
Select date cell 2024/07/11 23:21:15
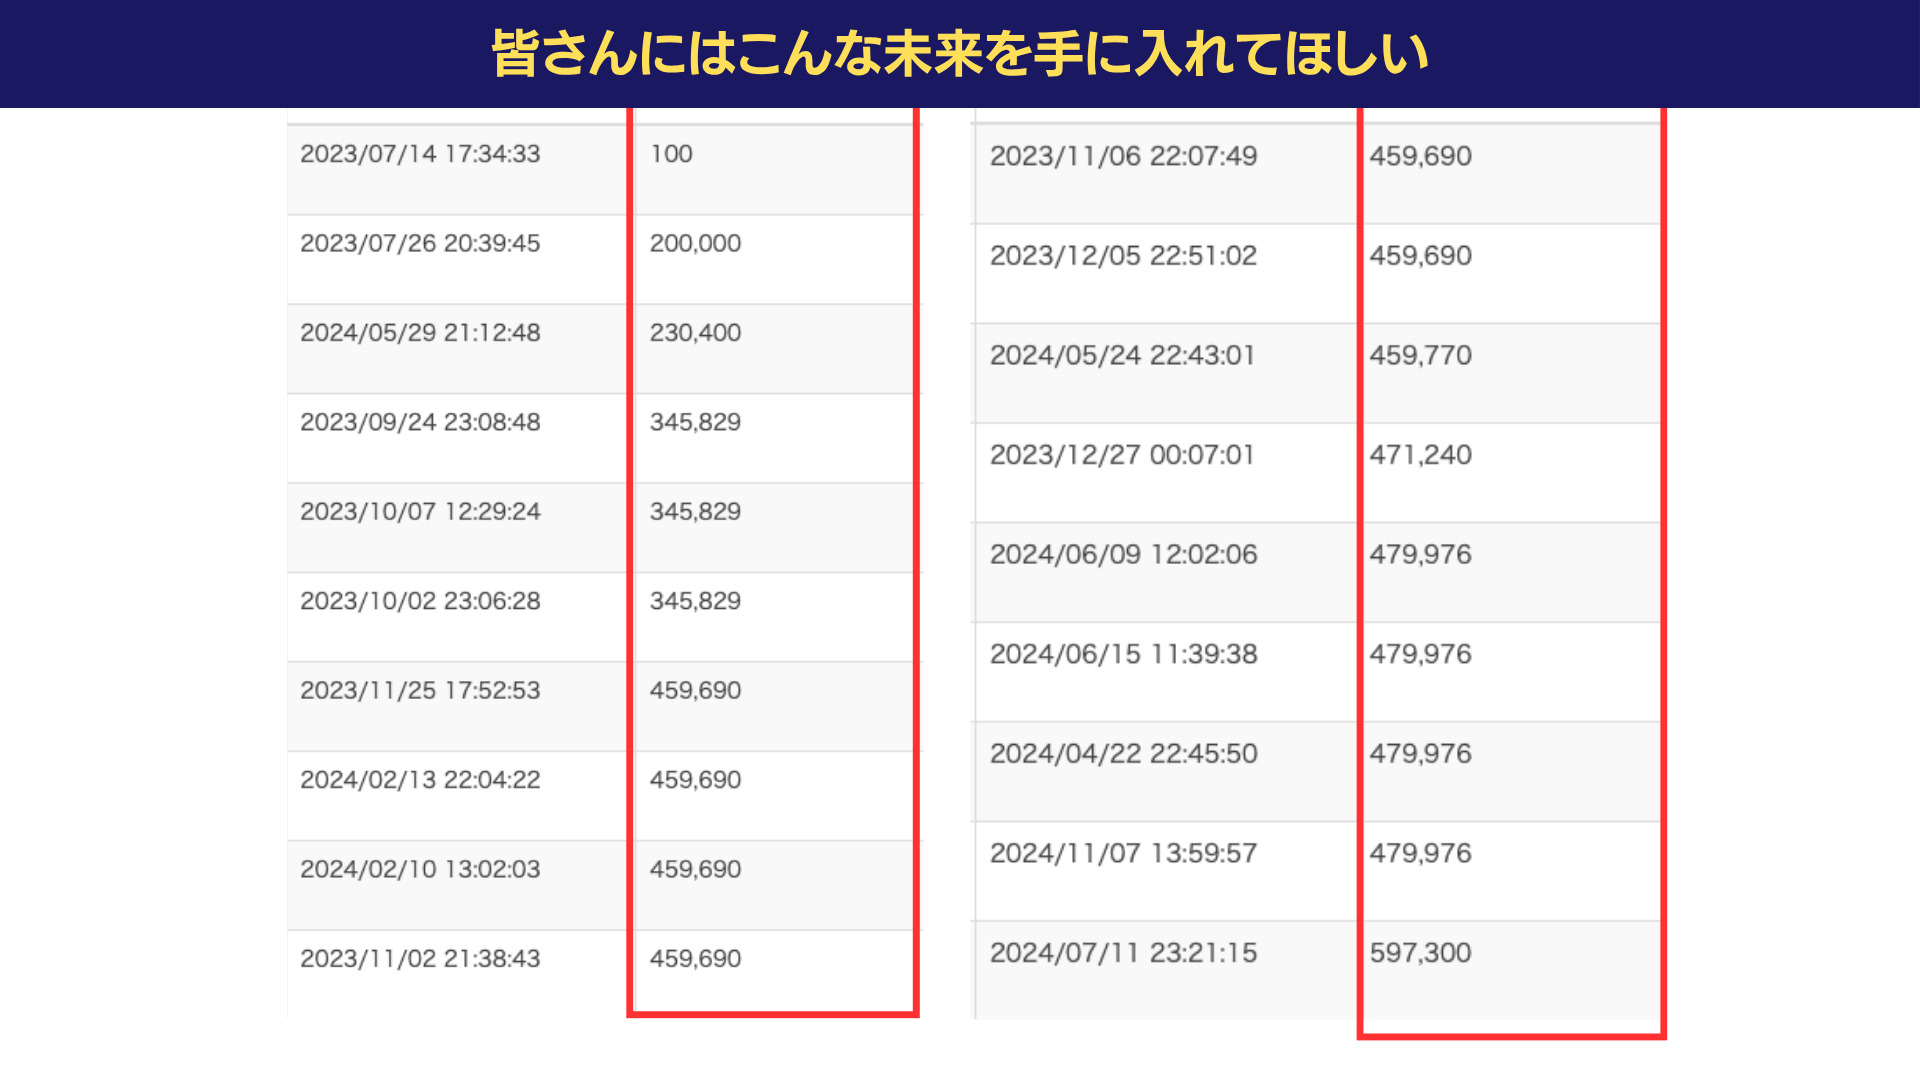1124,953
